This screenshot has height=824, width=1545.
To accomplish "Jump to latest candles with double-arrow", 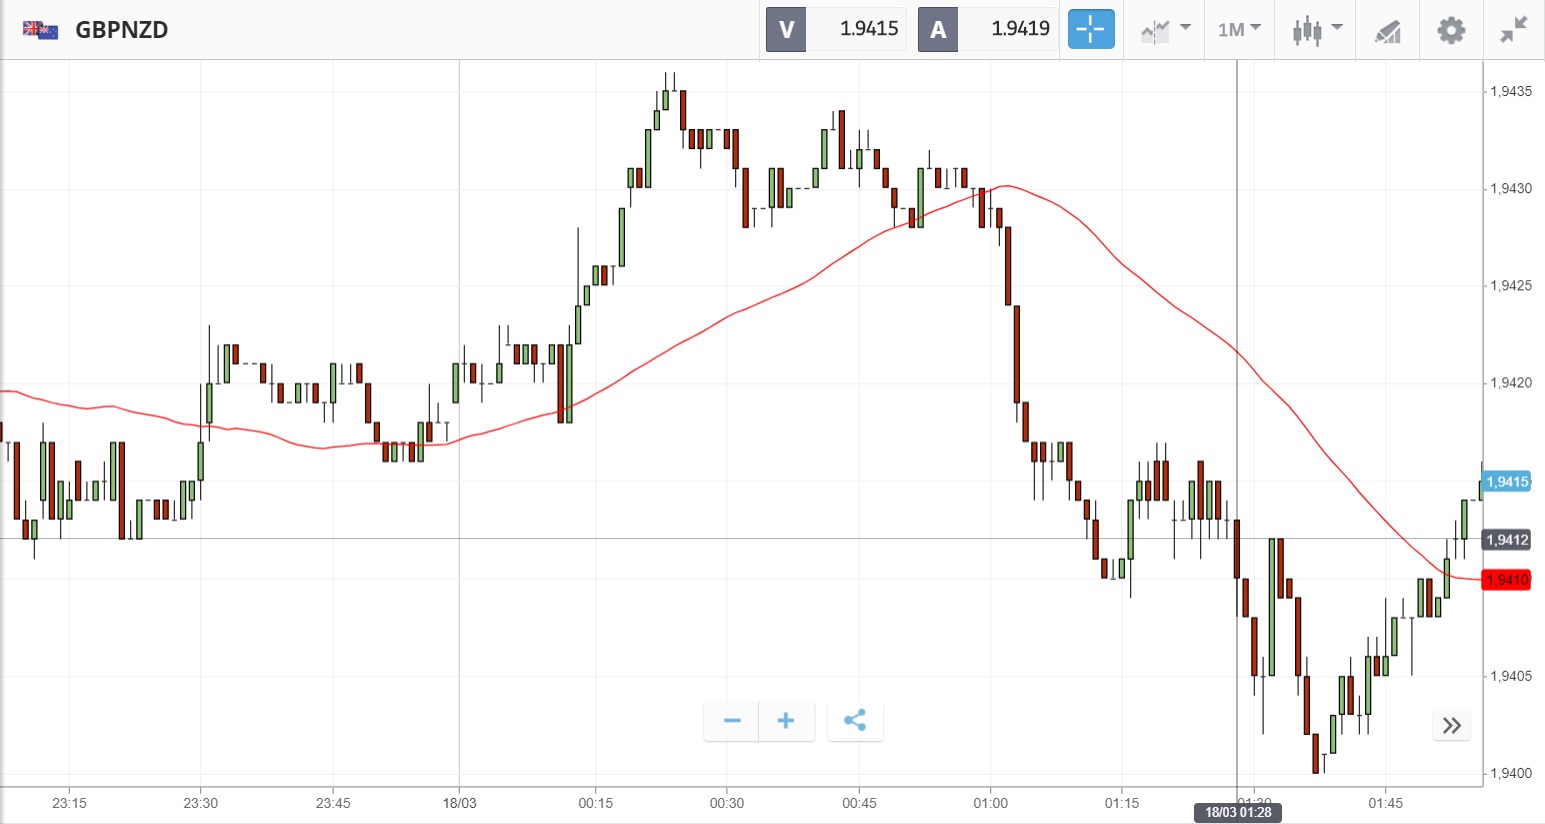I will click(x=1452, y=725).
